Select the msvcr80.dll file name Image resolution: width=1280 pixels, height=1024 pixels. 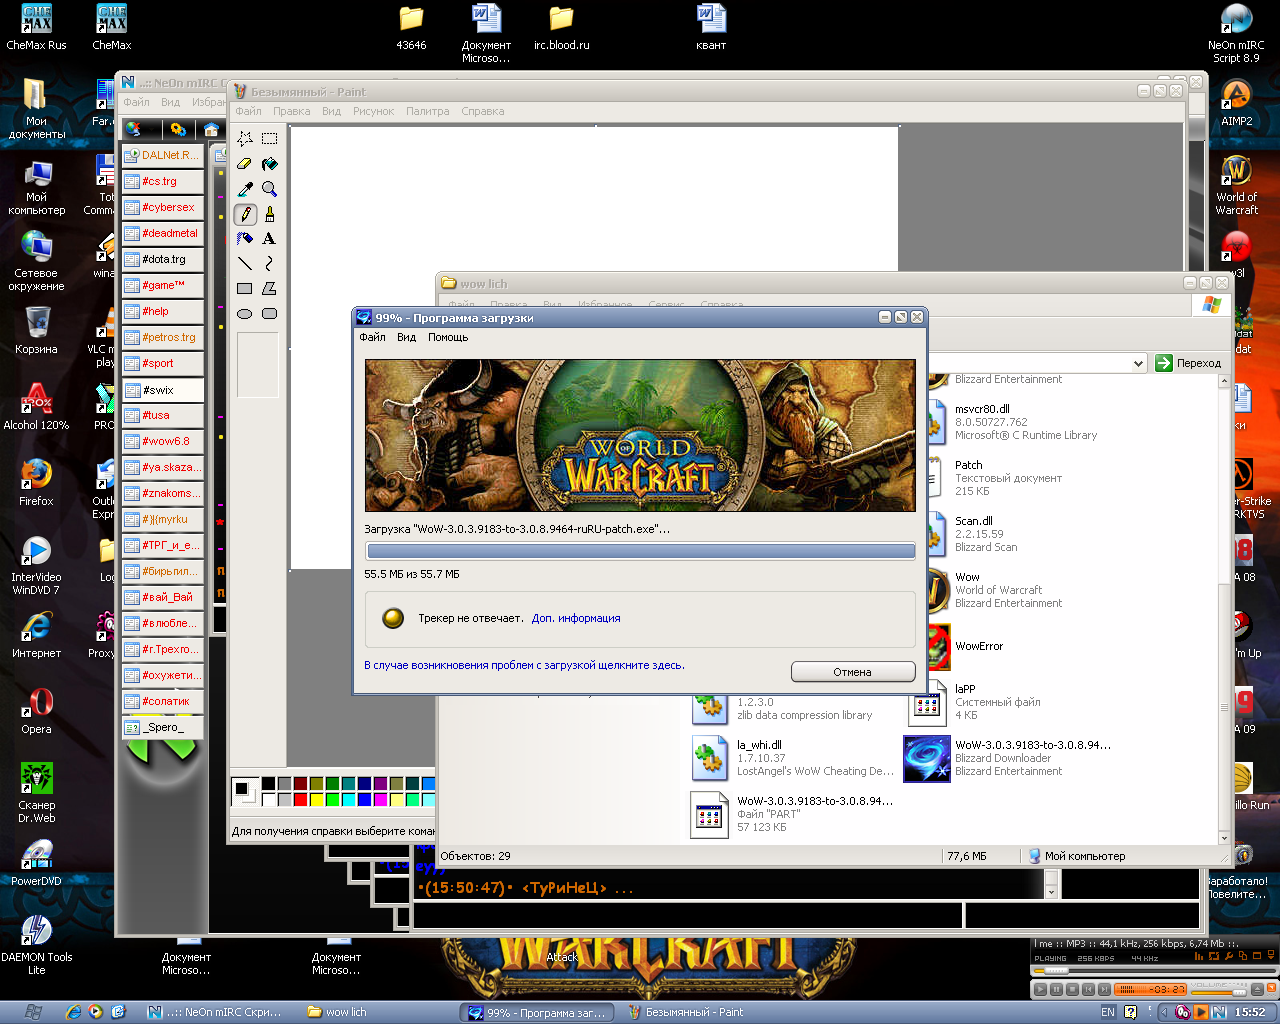(982, 409)
